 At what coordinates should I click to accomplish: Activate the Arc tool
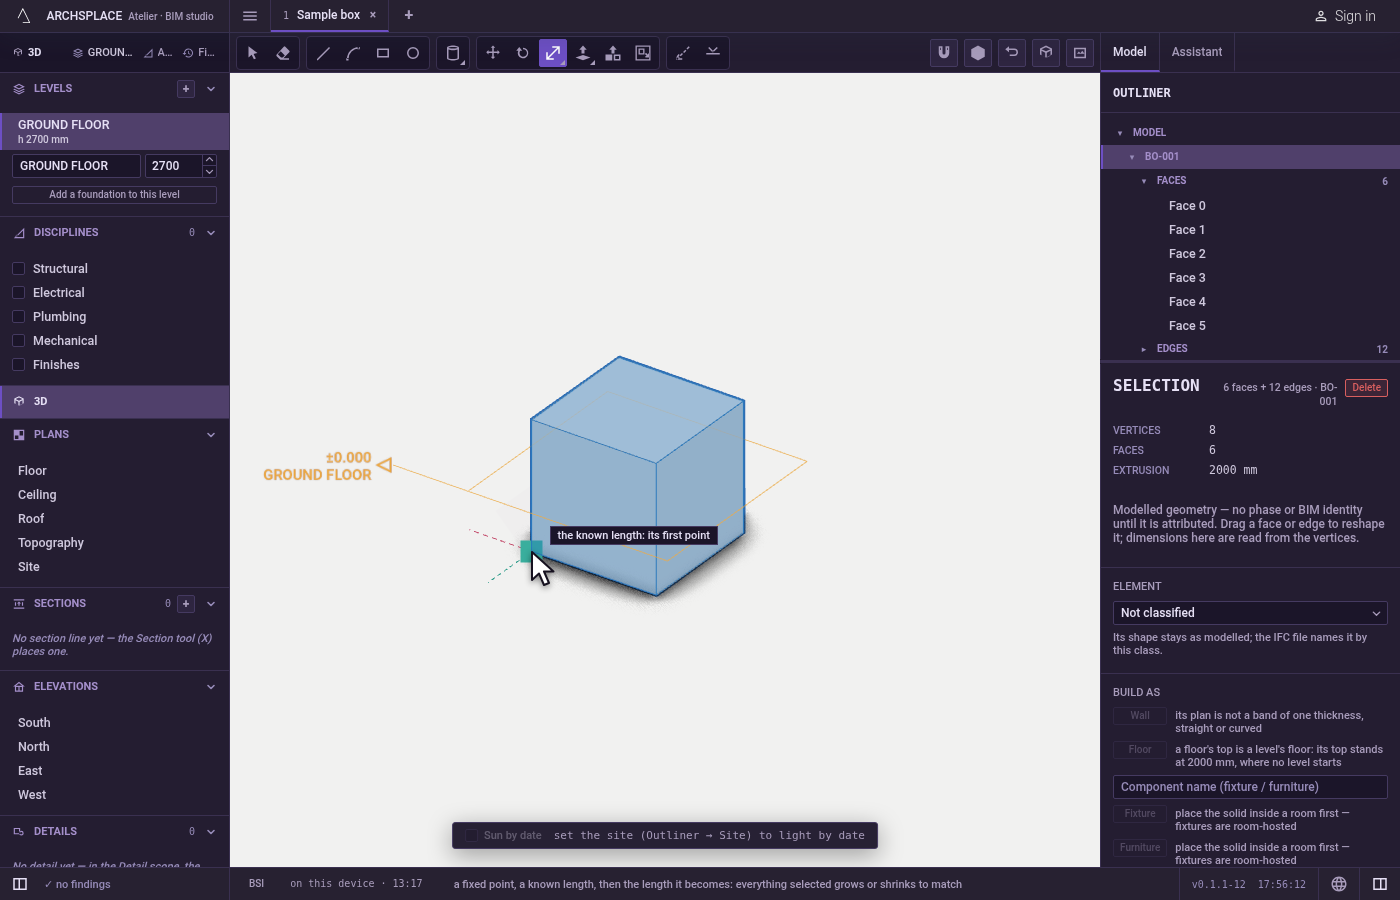[x=353, y=53]
